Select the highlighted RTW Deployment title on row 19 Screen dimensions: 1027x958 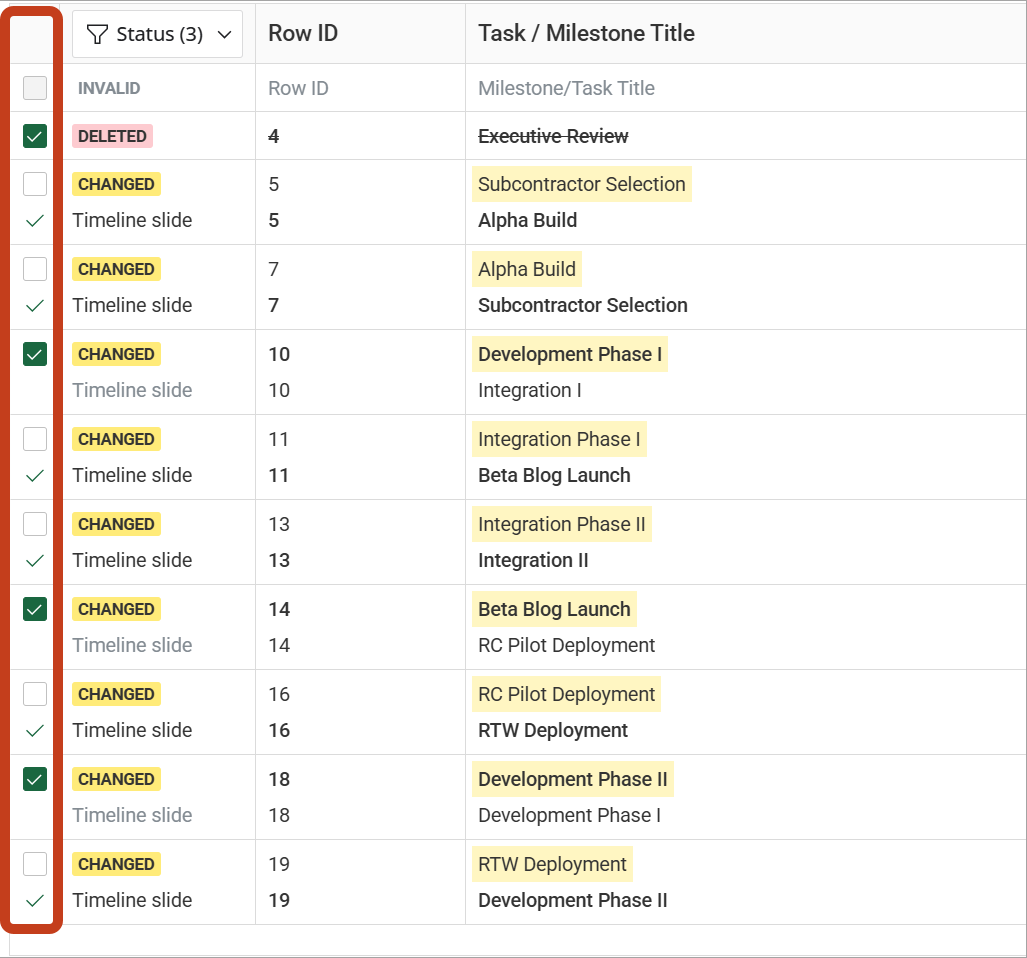pyautogui.click(x=552, y=863)
